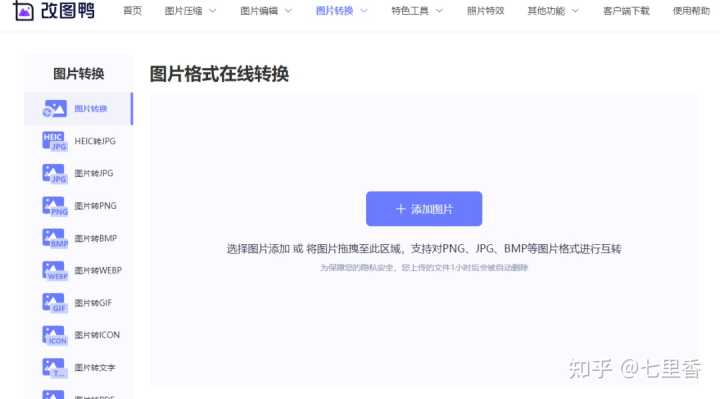Choose the 图片转WEBP sidebar label
Screen dimensions: 720x399
[x=98, y=270]
